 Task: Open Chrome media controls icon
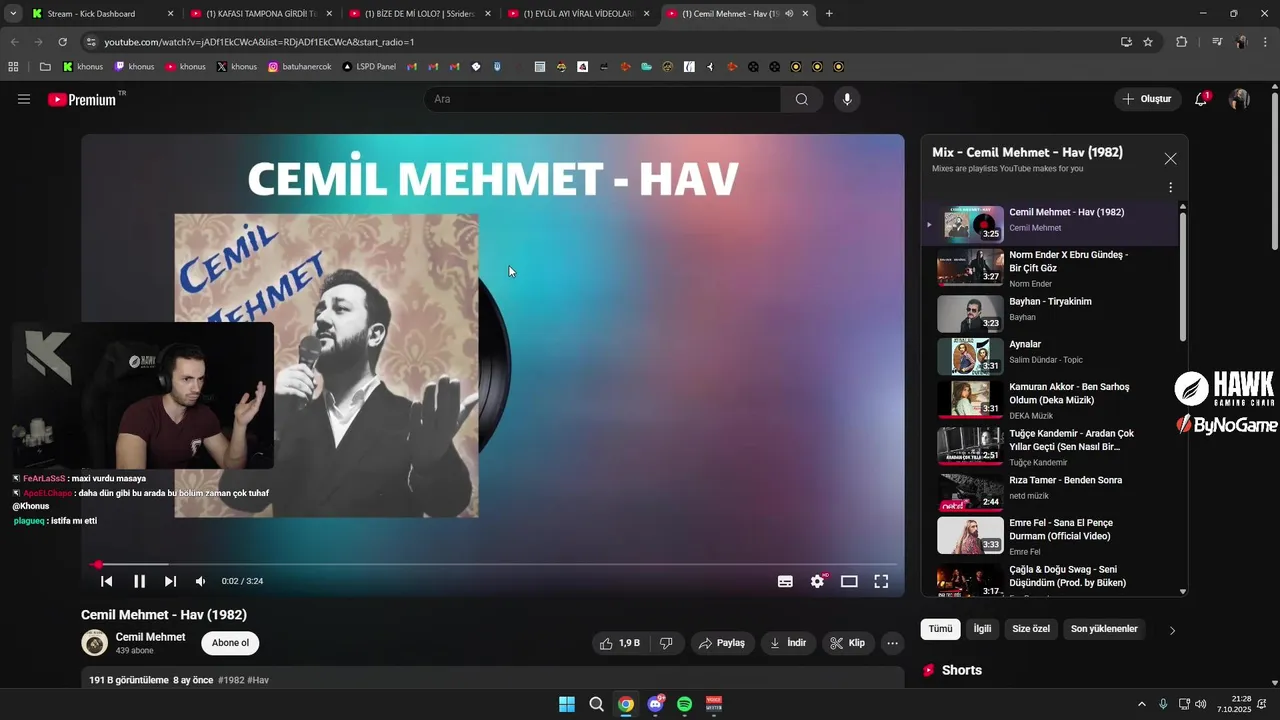(x=1217, y=42)
